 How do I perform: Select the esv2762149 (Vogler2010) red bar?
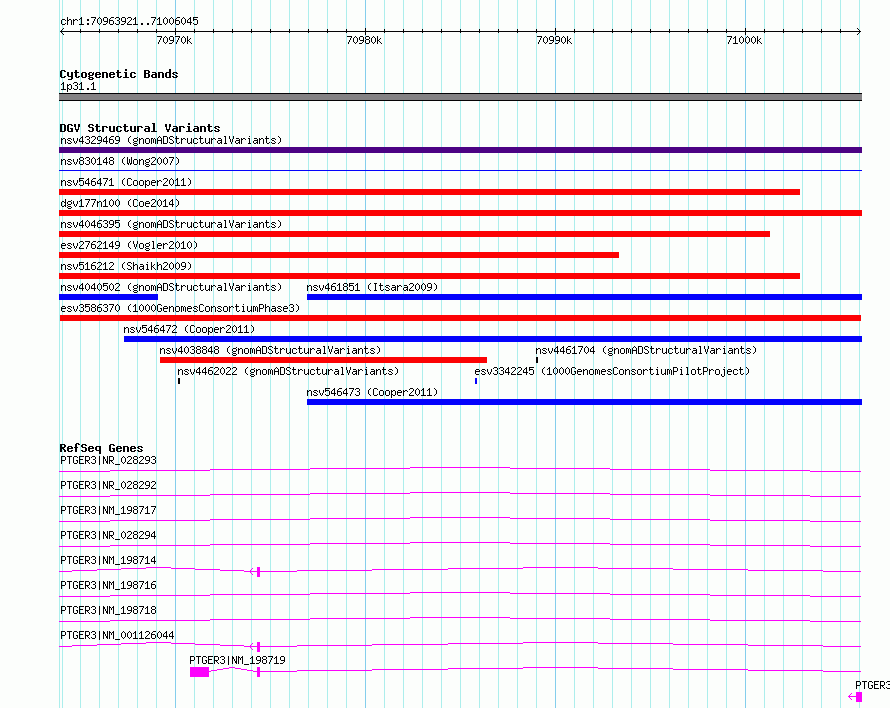pos(339,255)
